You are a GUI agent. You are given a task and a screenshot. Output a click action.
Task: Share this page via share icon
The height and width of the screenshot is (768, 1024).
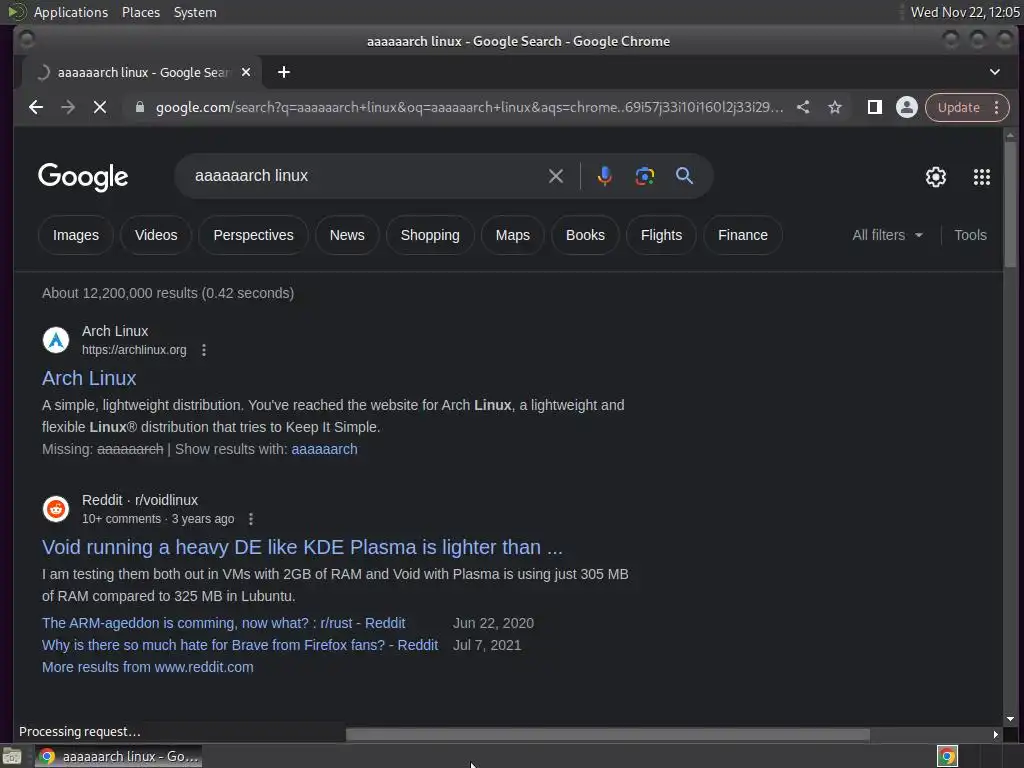pos(803,107)
